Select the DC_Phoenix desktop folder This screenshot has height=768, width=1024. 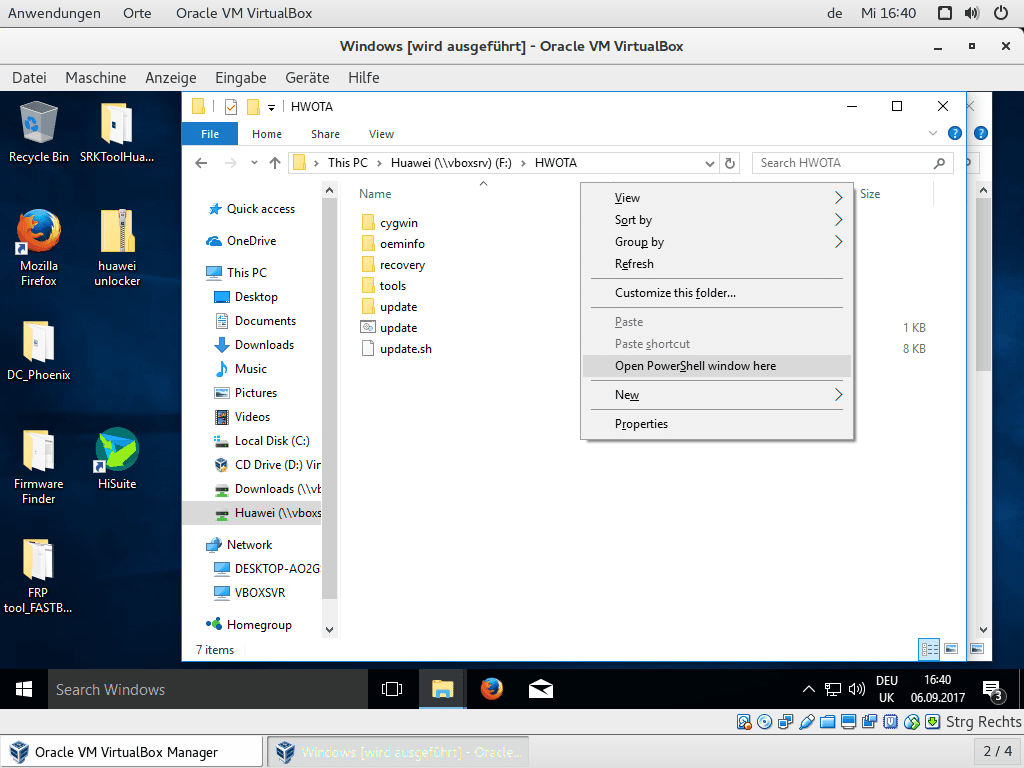coord(39,351)
